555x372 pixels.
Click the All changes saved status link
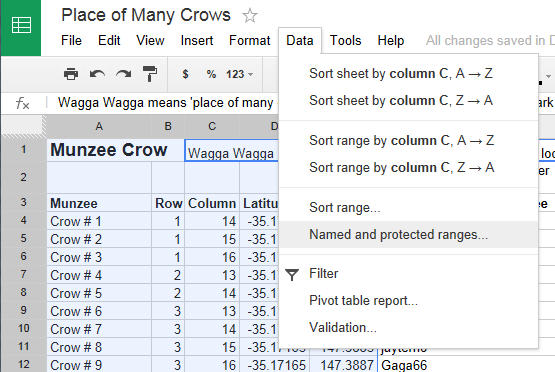click(x=490, y=40)
